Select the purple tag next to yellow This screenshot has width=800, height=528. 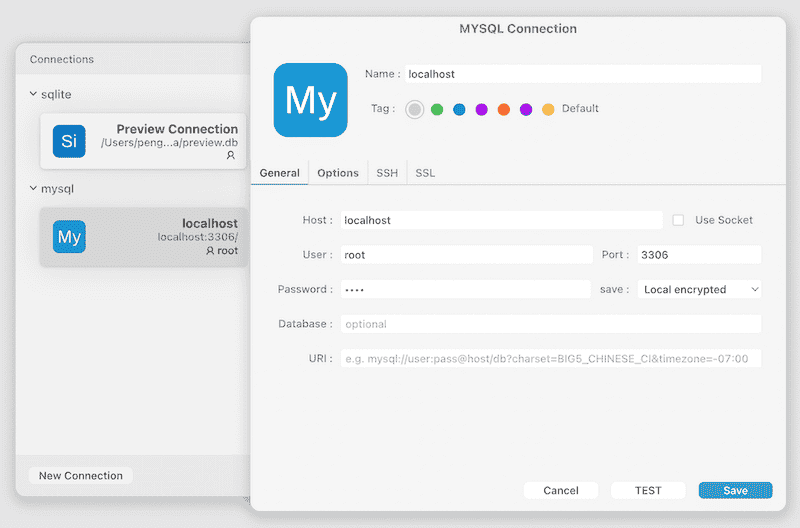coord(526,109)
